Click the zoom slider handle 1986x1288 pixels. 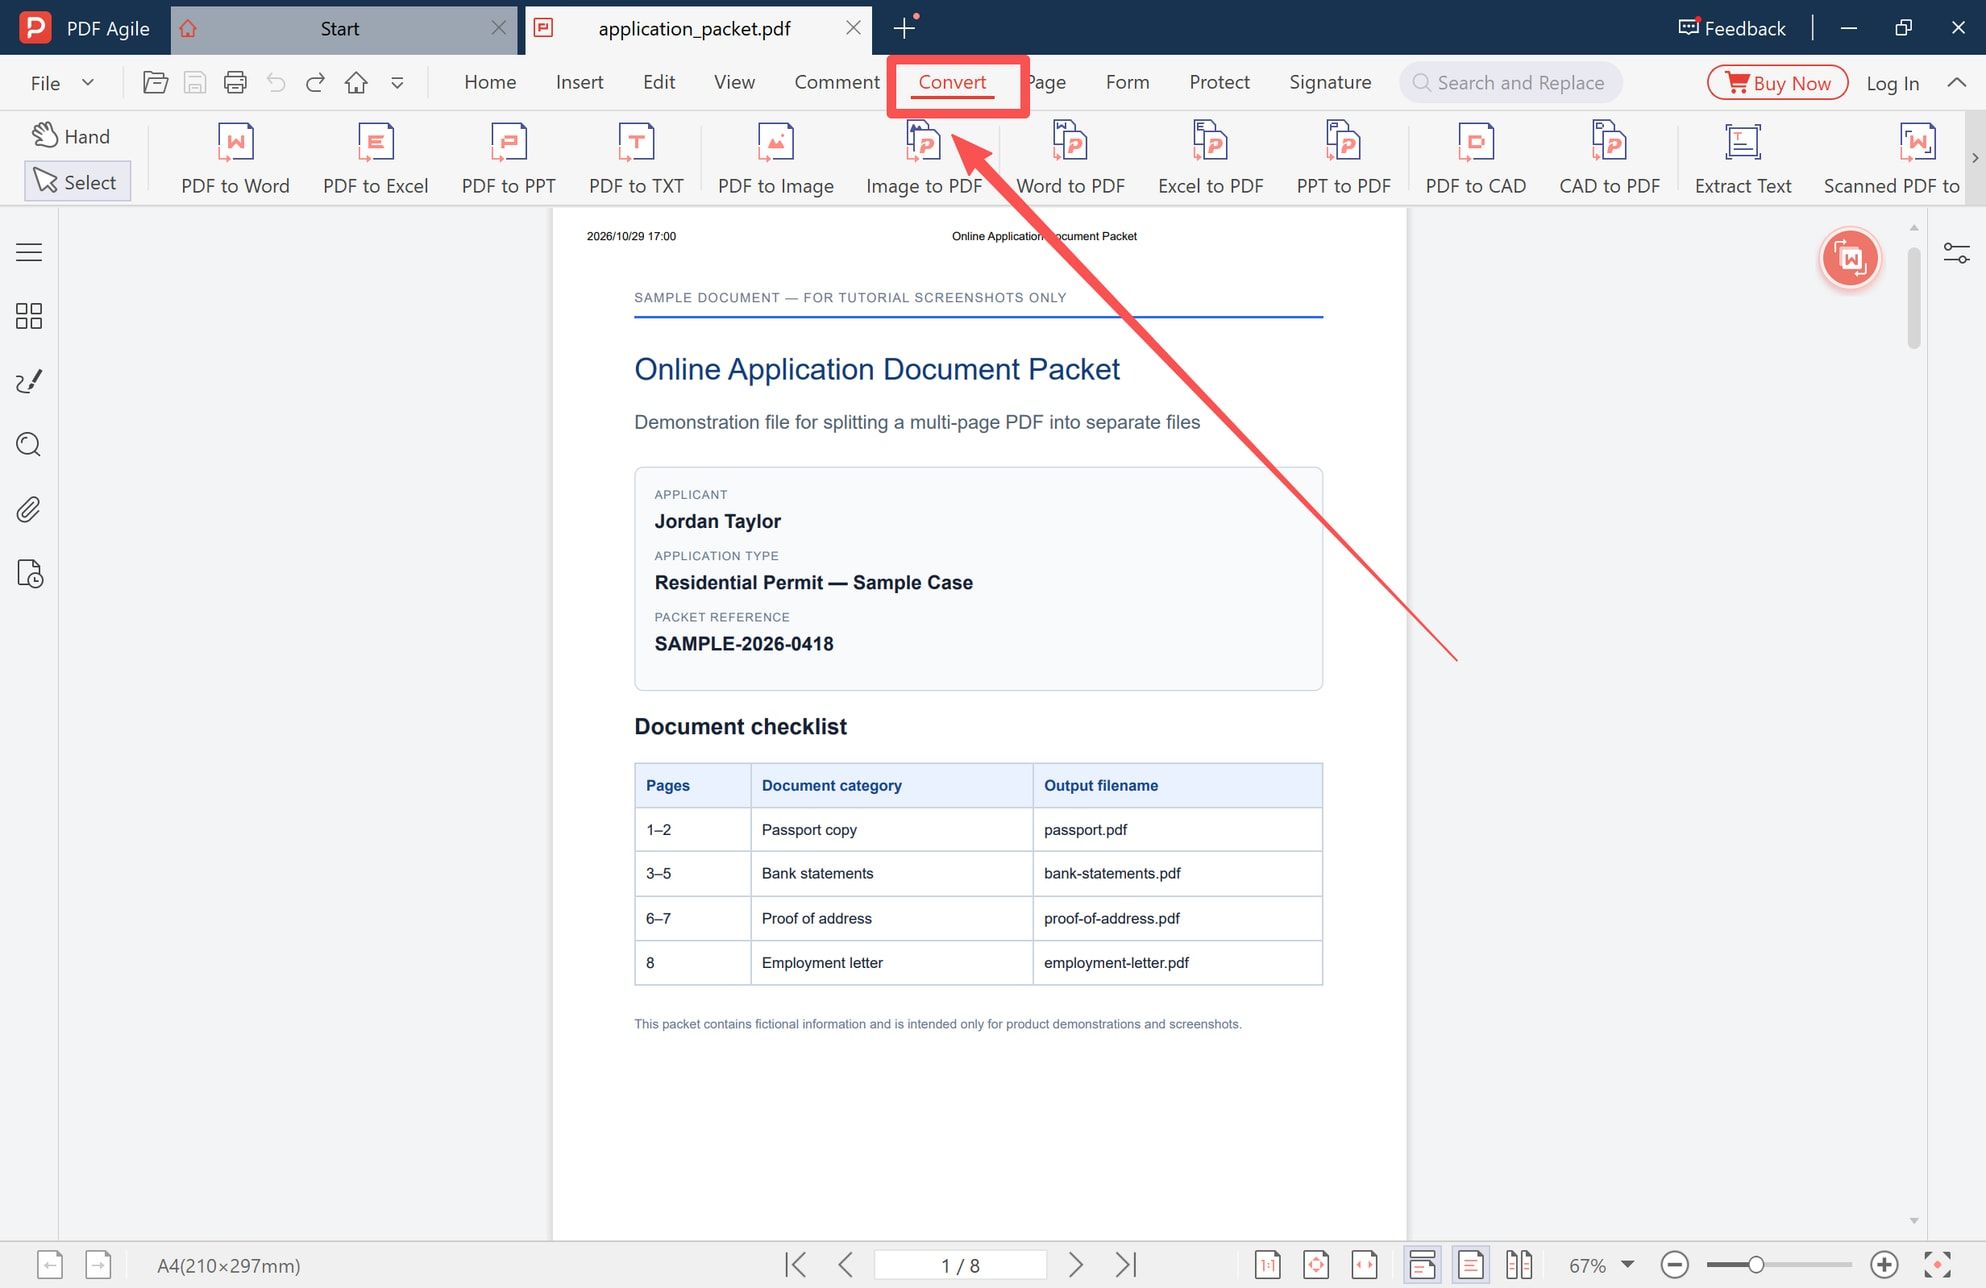coord(1755,1265)
